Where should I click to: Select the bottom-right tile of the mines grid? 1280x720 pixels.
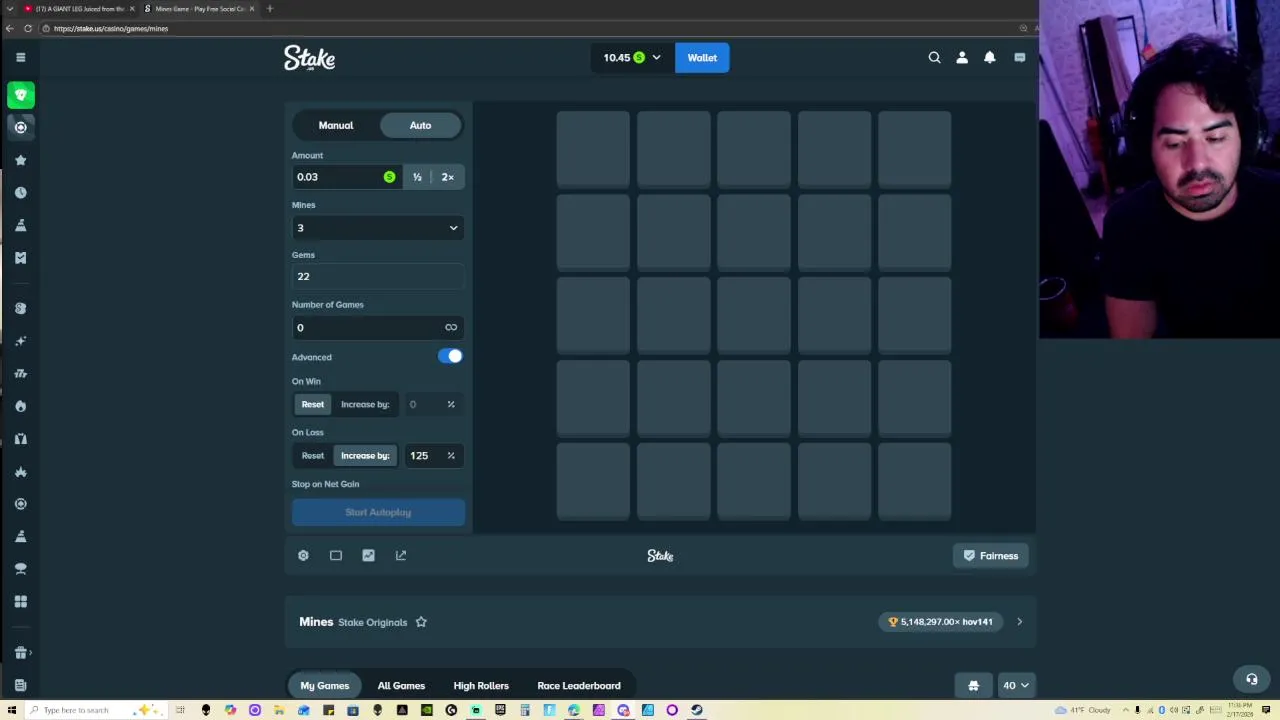(914, 481)
